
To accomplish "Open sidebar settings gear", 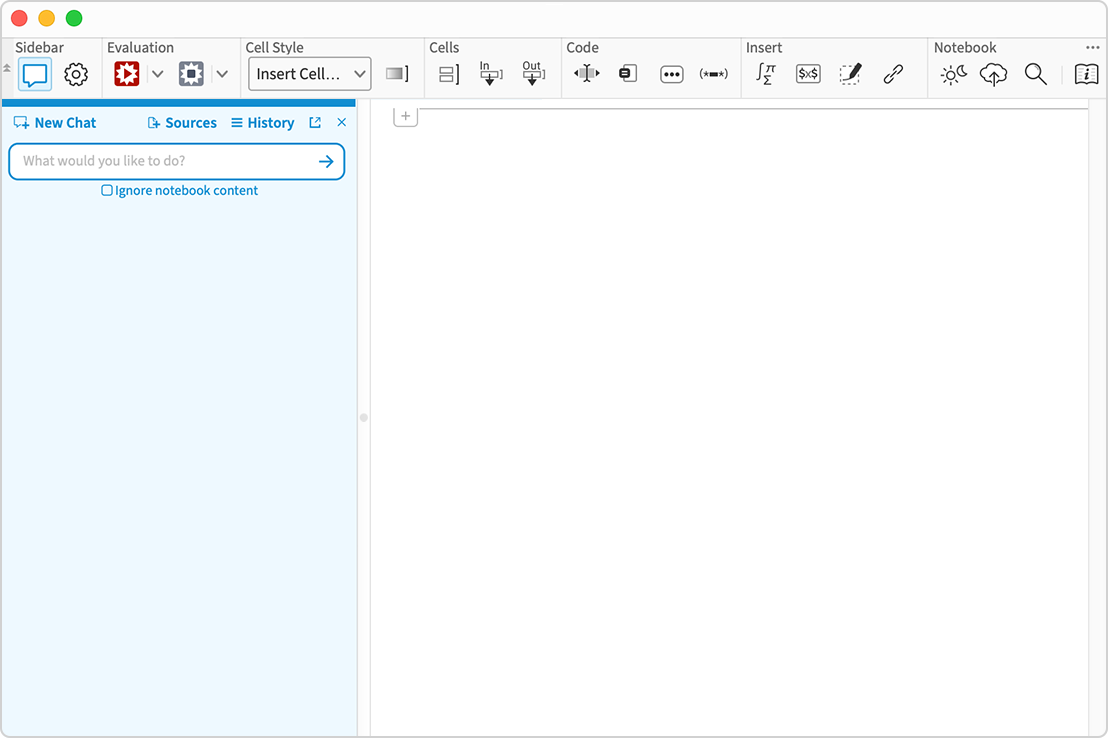I will [76, 74].
